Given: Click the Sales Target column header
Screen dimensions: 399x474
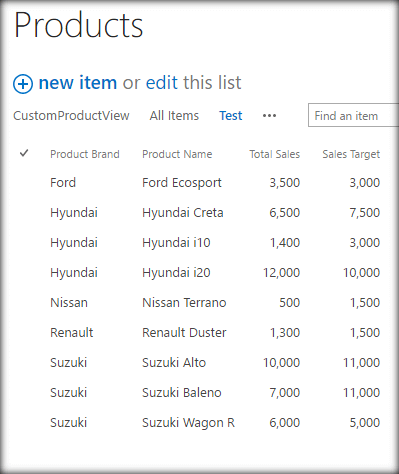Looking at the screenshot, I should 351,154.
